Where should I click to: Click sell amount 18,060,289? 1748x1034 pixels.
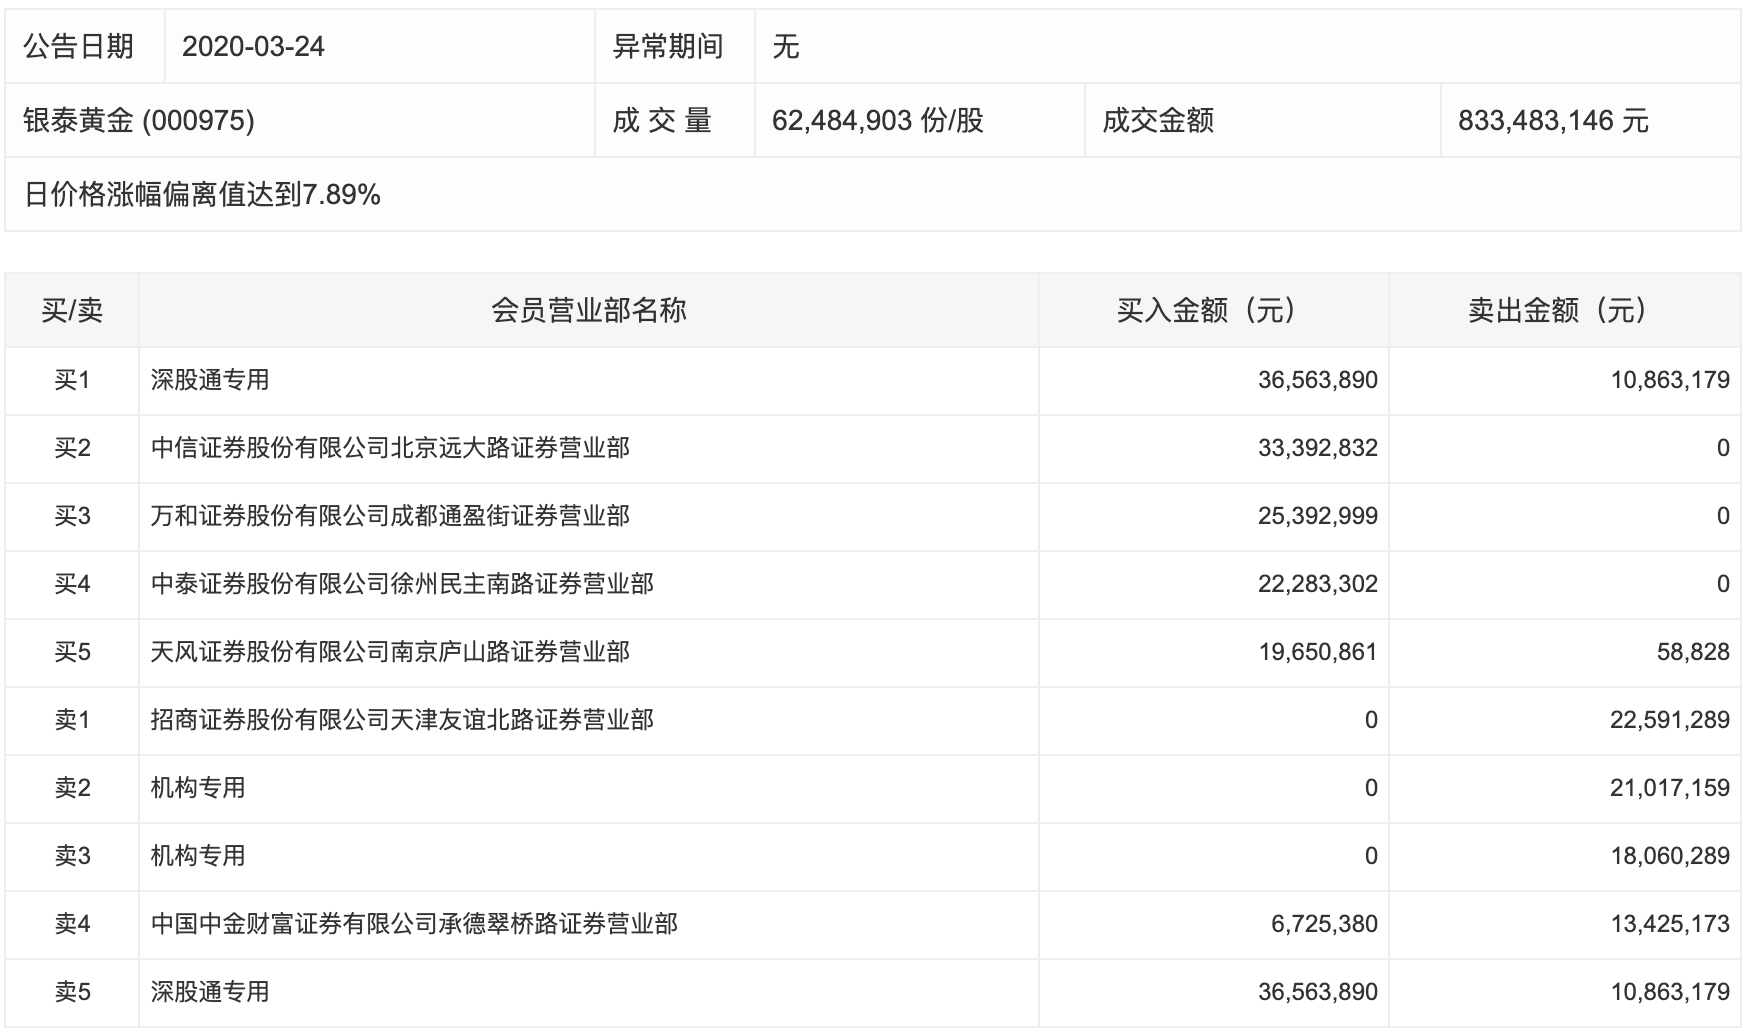click(x=1670, y=856)
